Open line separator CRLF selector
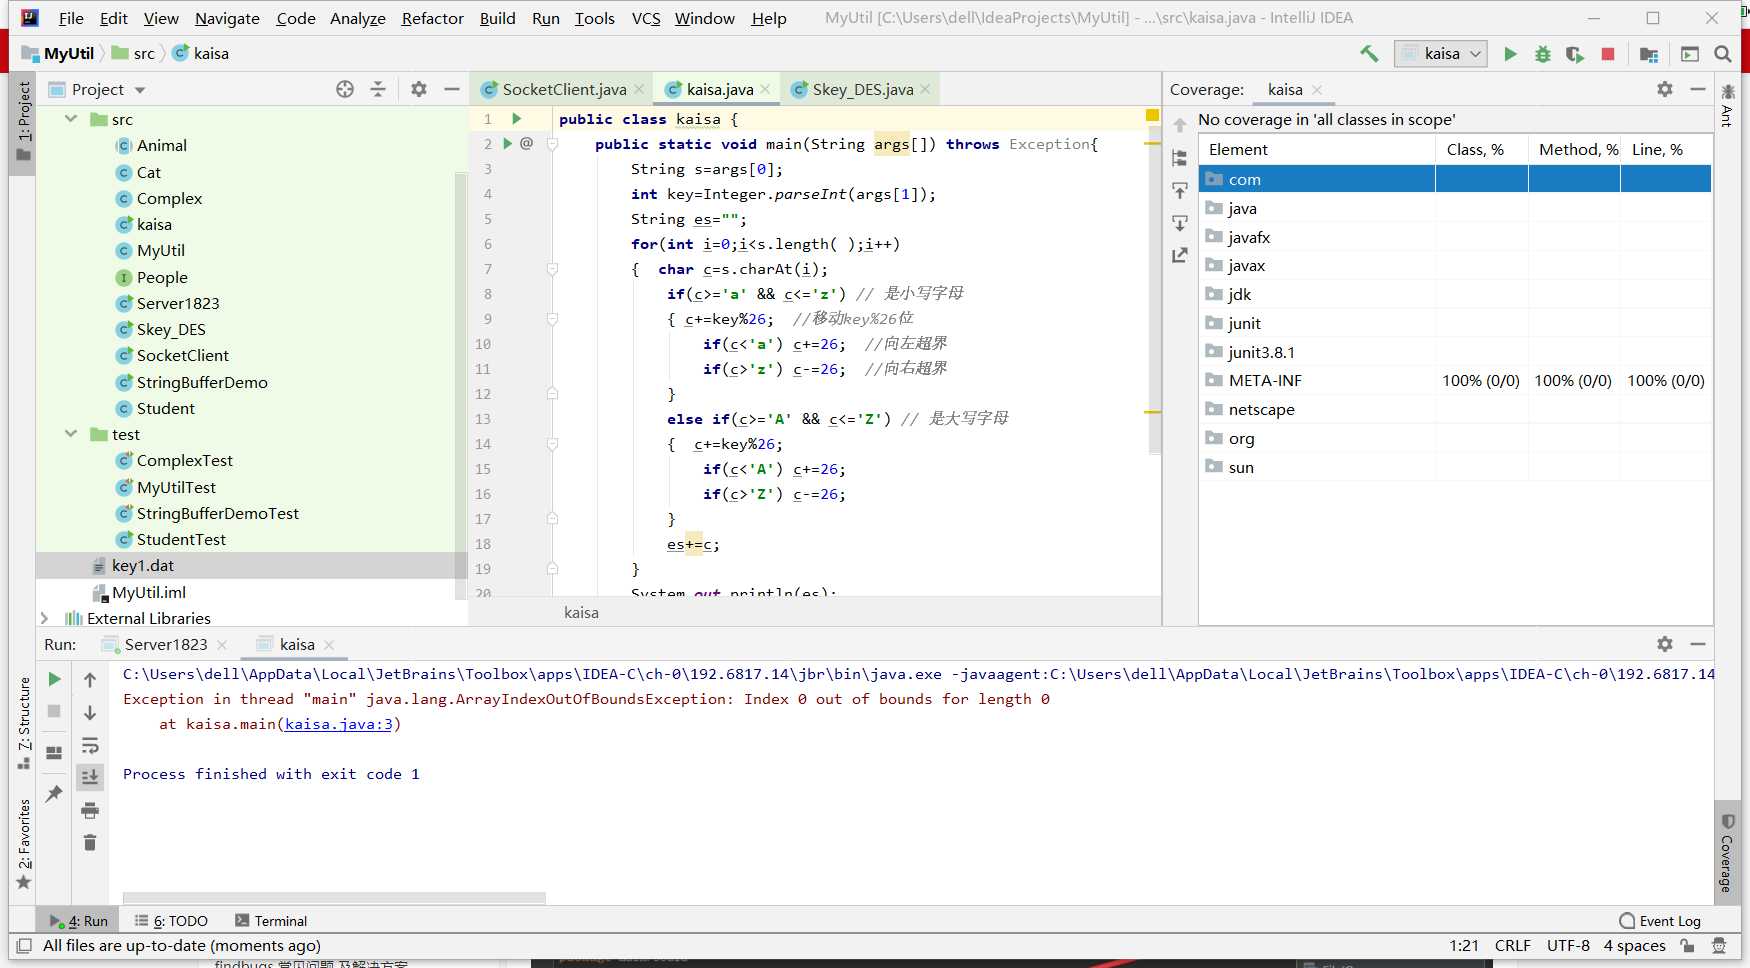 coord(1512,945)
